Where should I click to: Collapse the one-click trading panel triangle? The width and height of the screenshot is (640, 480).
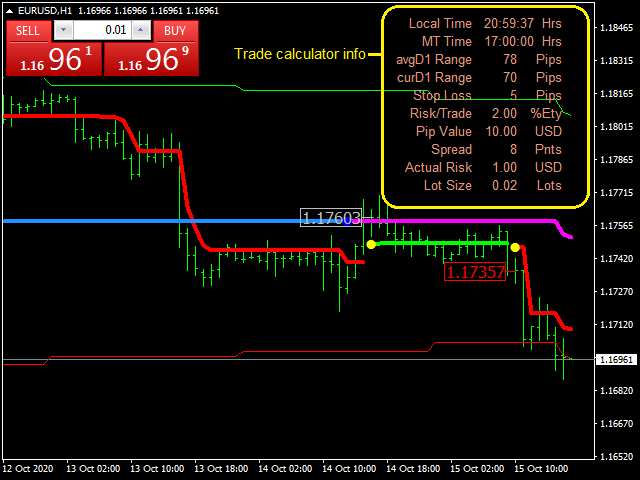9,11
